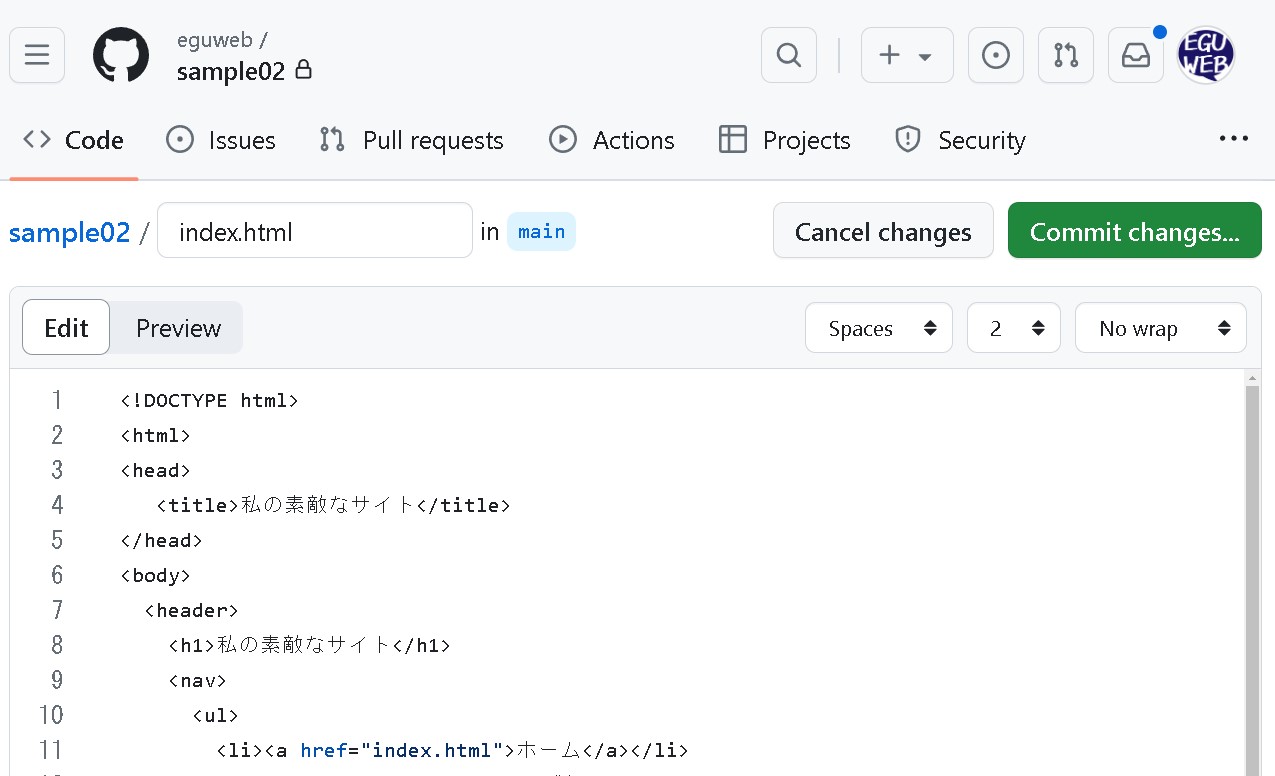Image resolution: width=1275 pixels, height=776 pixels.
Task: Open the create new dropdown plus icon
Action: tap(906, 55)
